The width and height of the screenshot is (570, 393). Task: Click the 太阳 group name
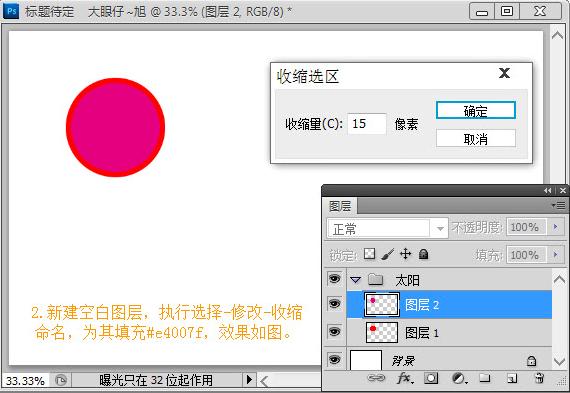(x=407, y=280)
